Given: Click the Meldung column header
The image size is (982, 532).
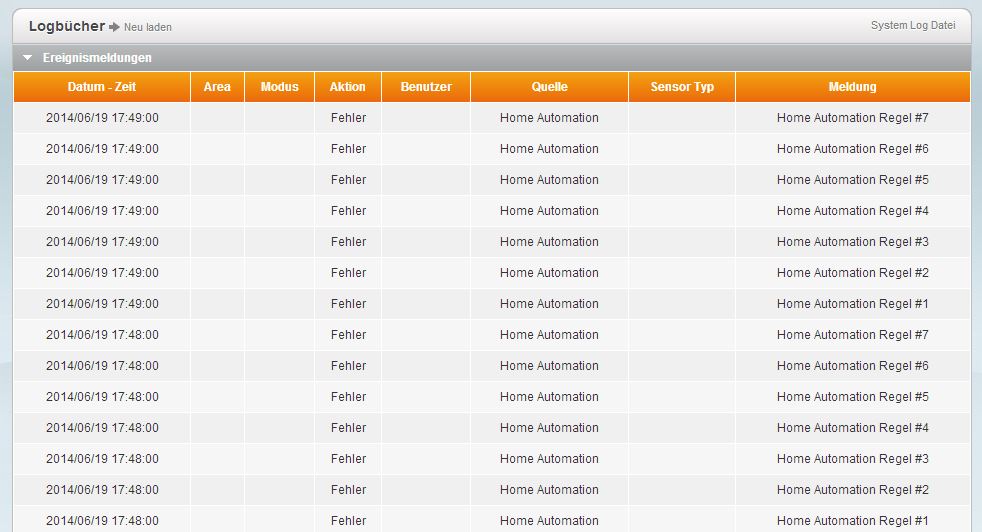Looking at the screenshot, I should (852, 87).
